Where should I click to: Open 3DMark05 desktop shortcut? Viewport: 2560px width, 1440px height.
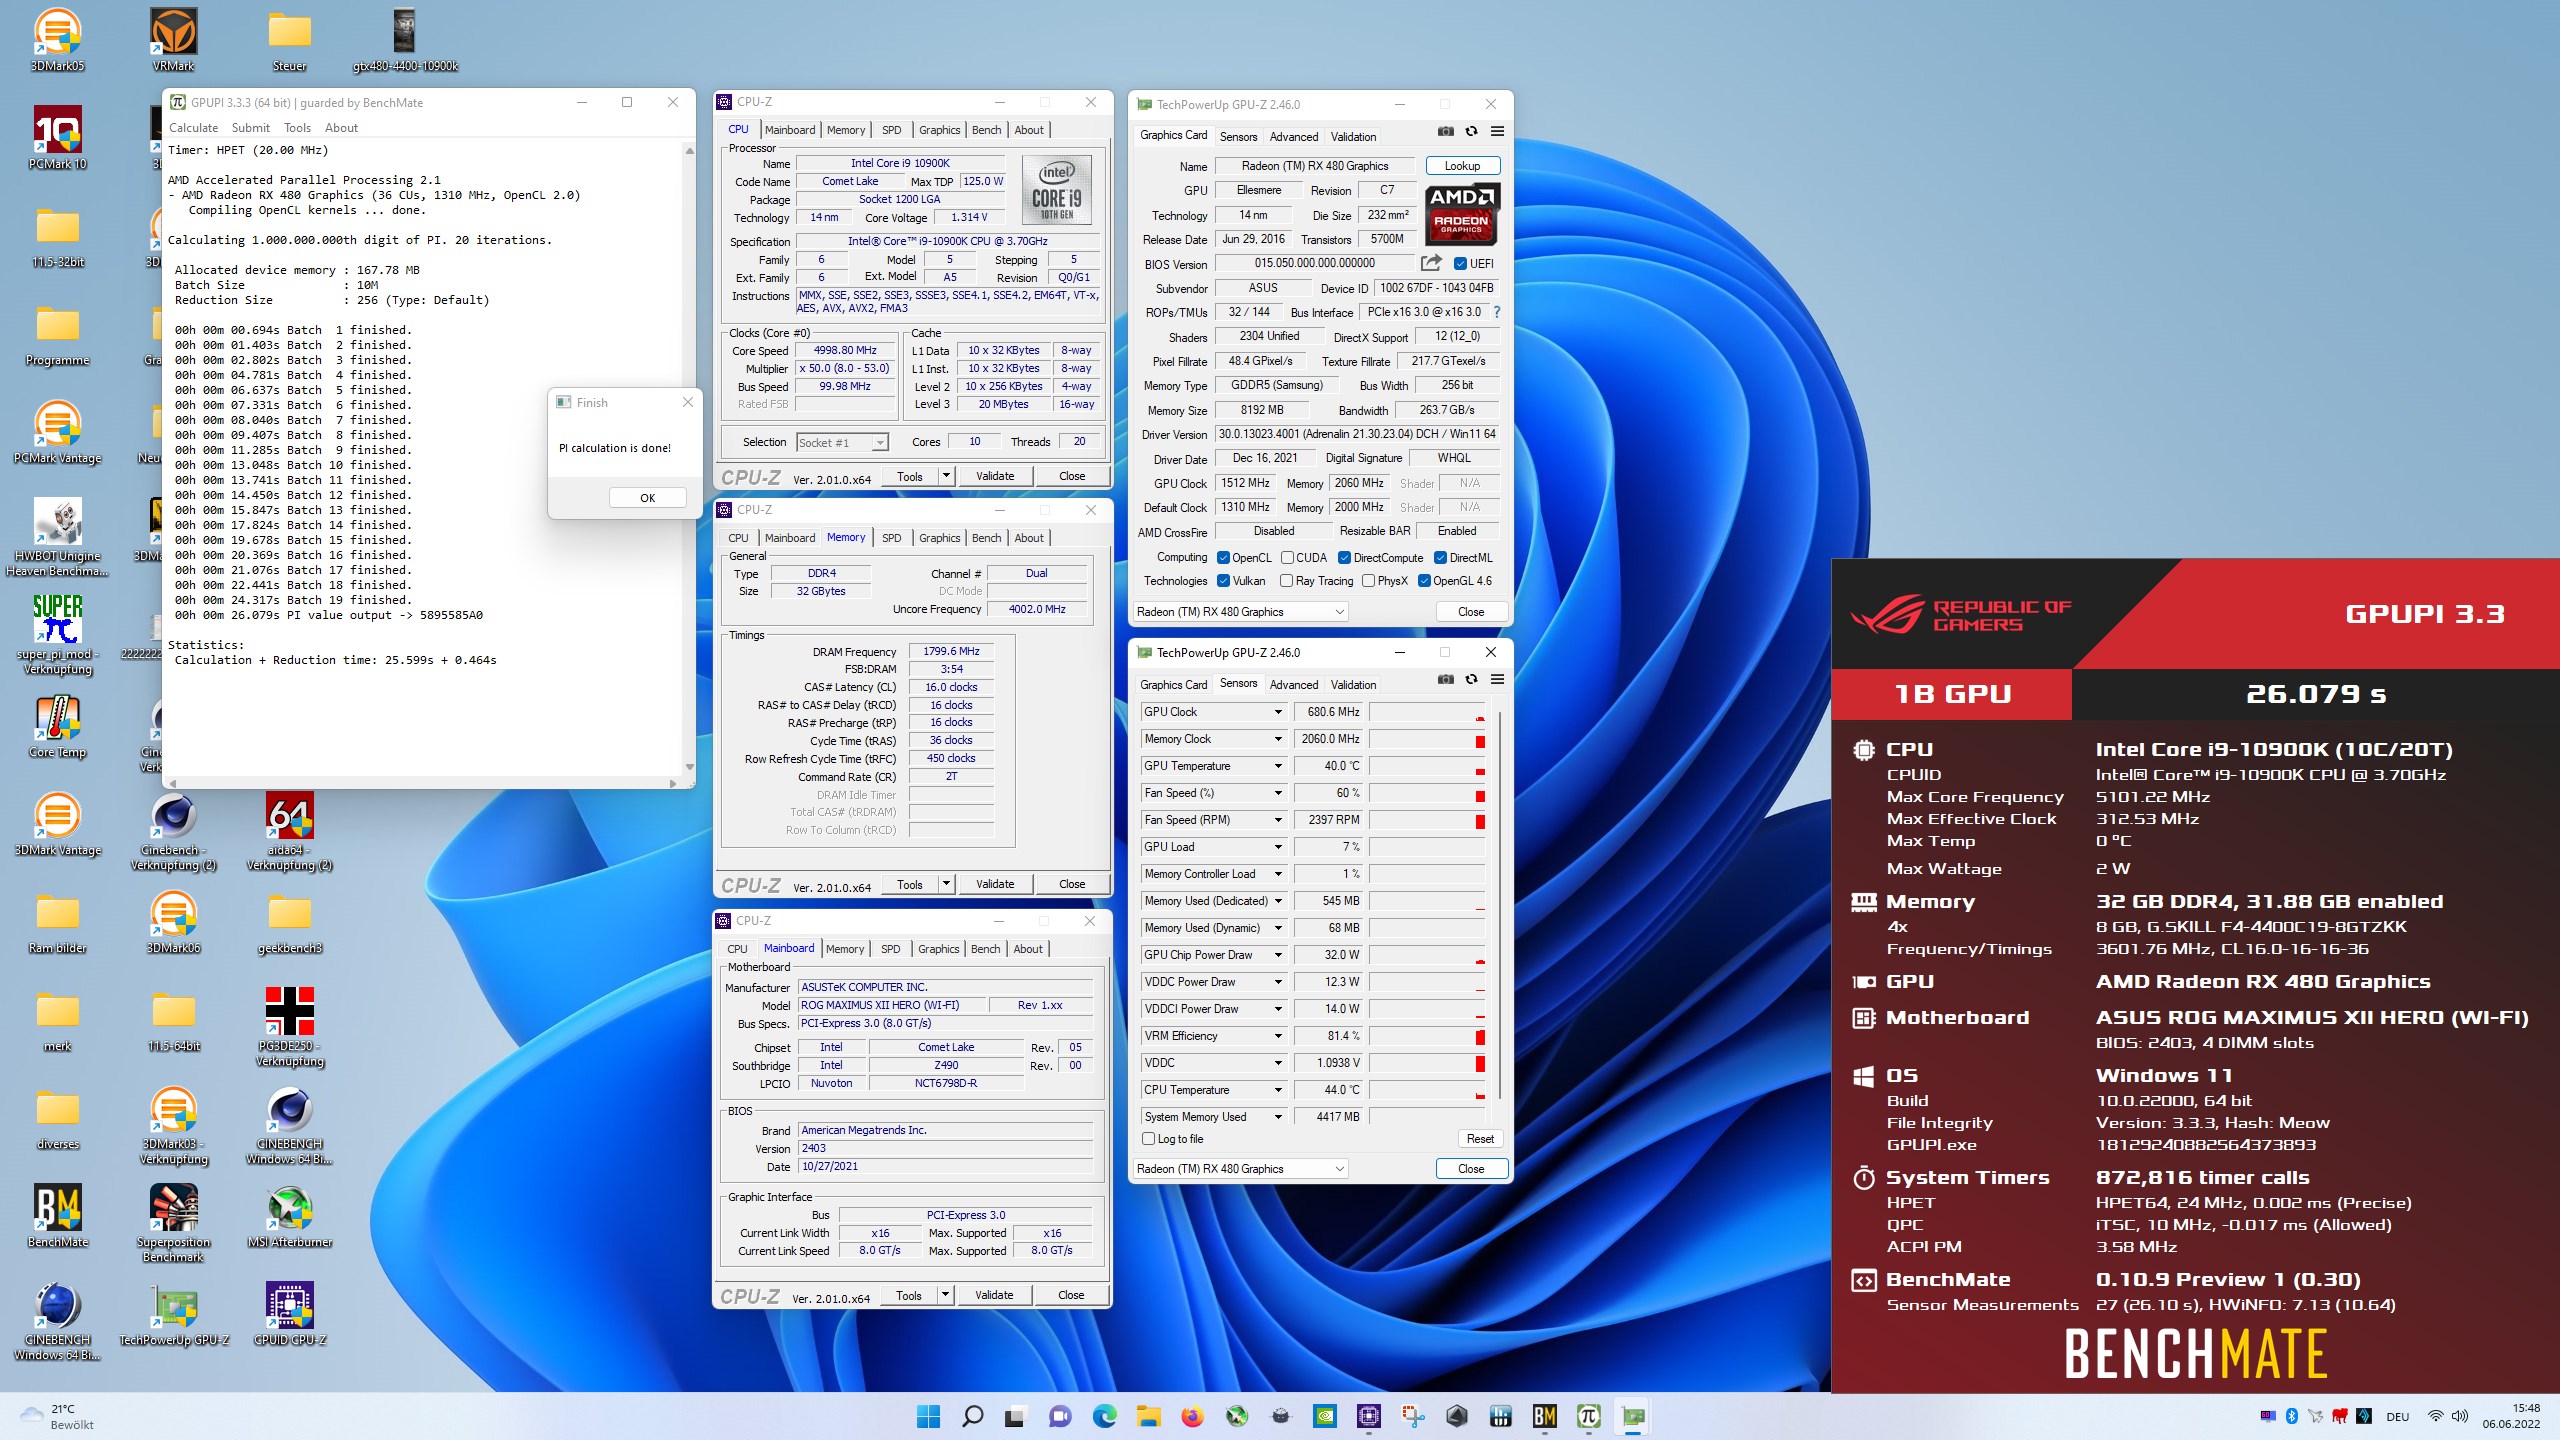click(x=57, y=40)
